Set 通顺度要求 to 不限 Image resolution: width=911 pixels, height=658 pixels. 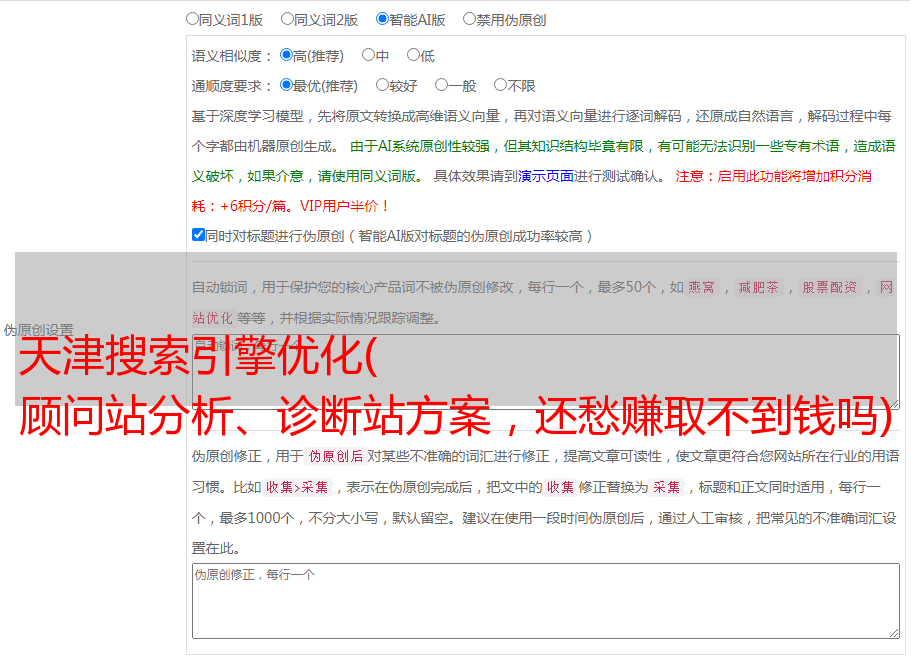(x=500, y=85)
